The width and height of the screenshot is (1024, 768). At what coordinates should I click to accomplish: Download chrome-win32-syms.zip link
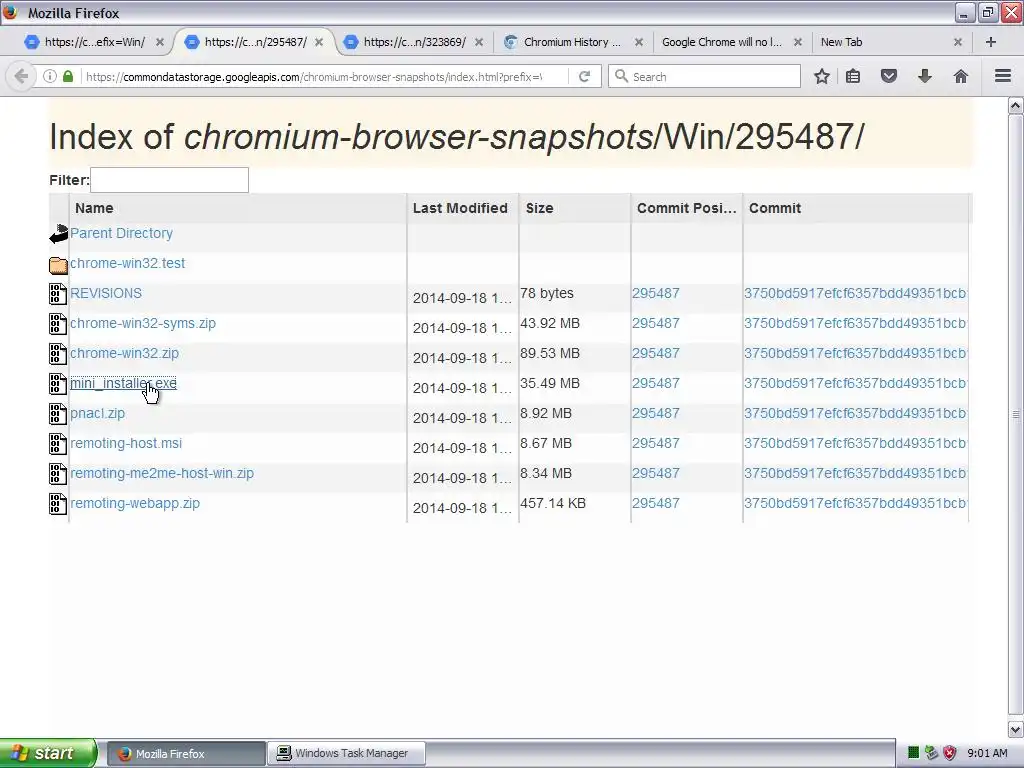coord(142,323)
